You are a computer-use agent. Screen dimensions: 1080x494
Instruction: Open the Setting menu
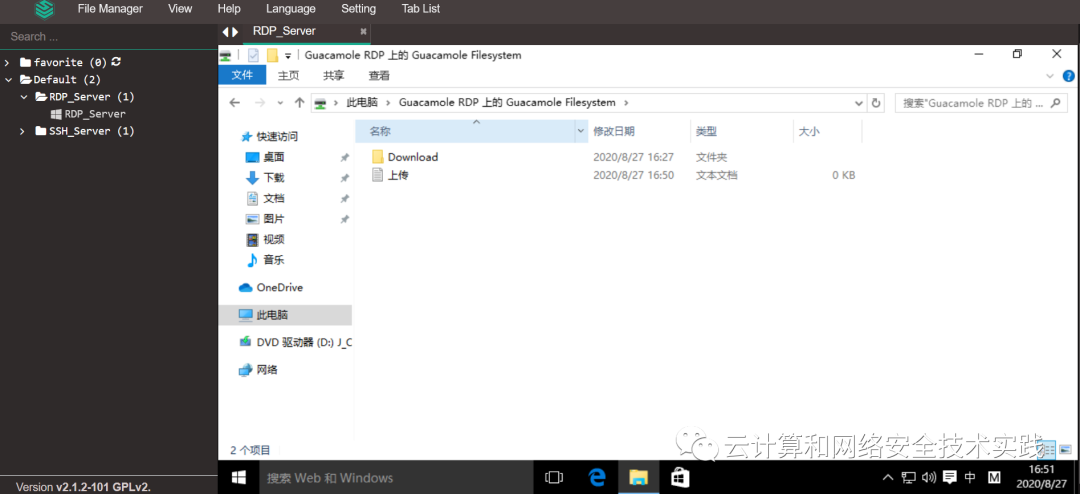358,9
